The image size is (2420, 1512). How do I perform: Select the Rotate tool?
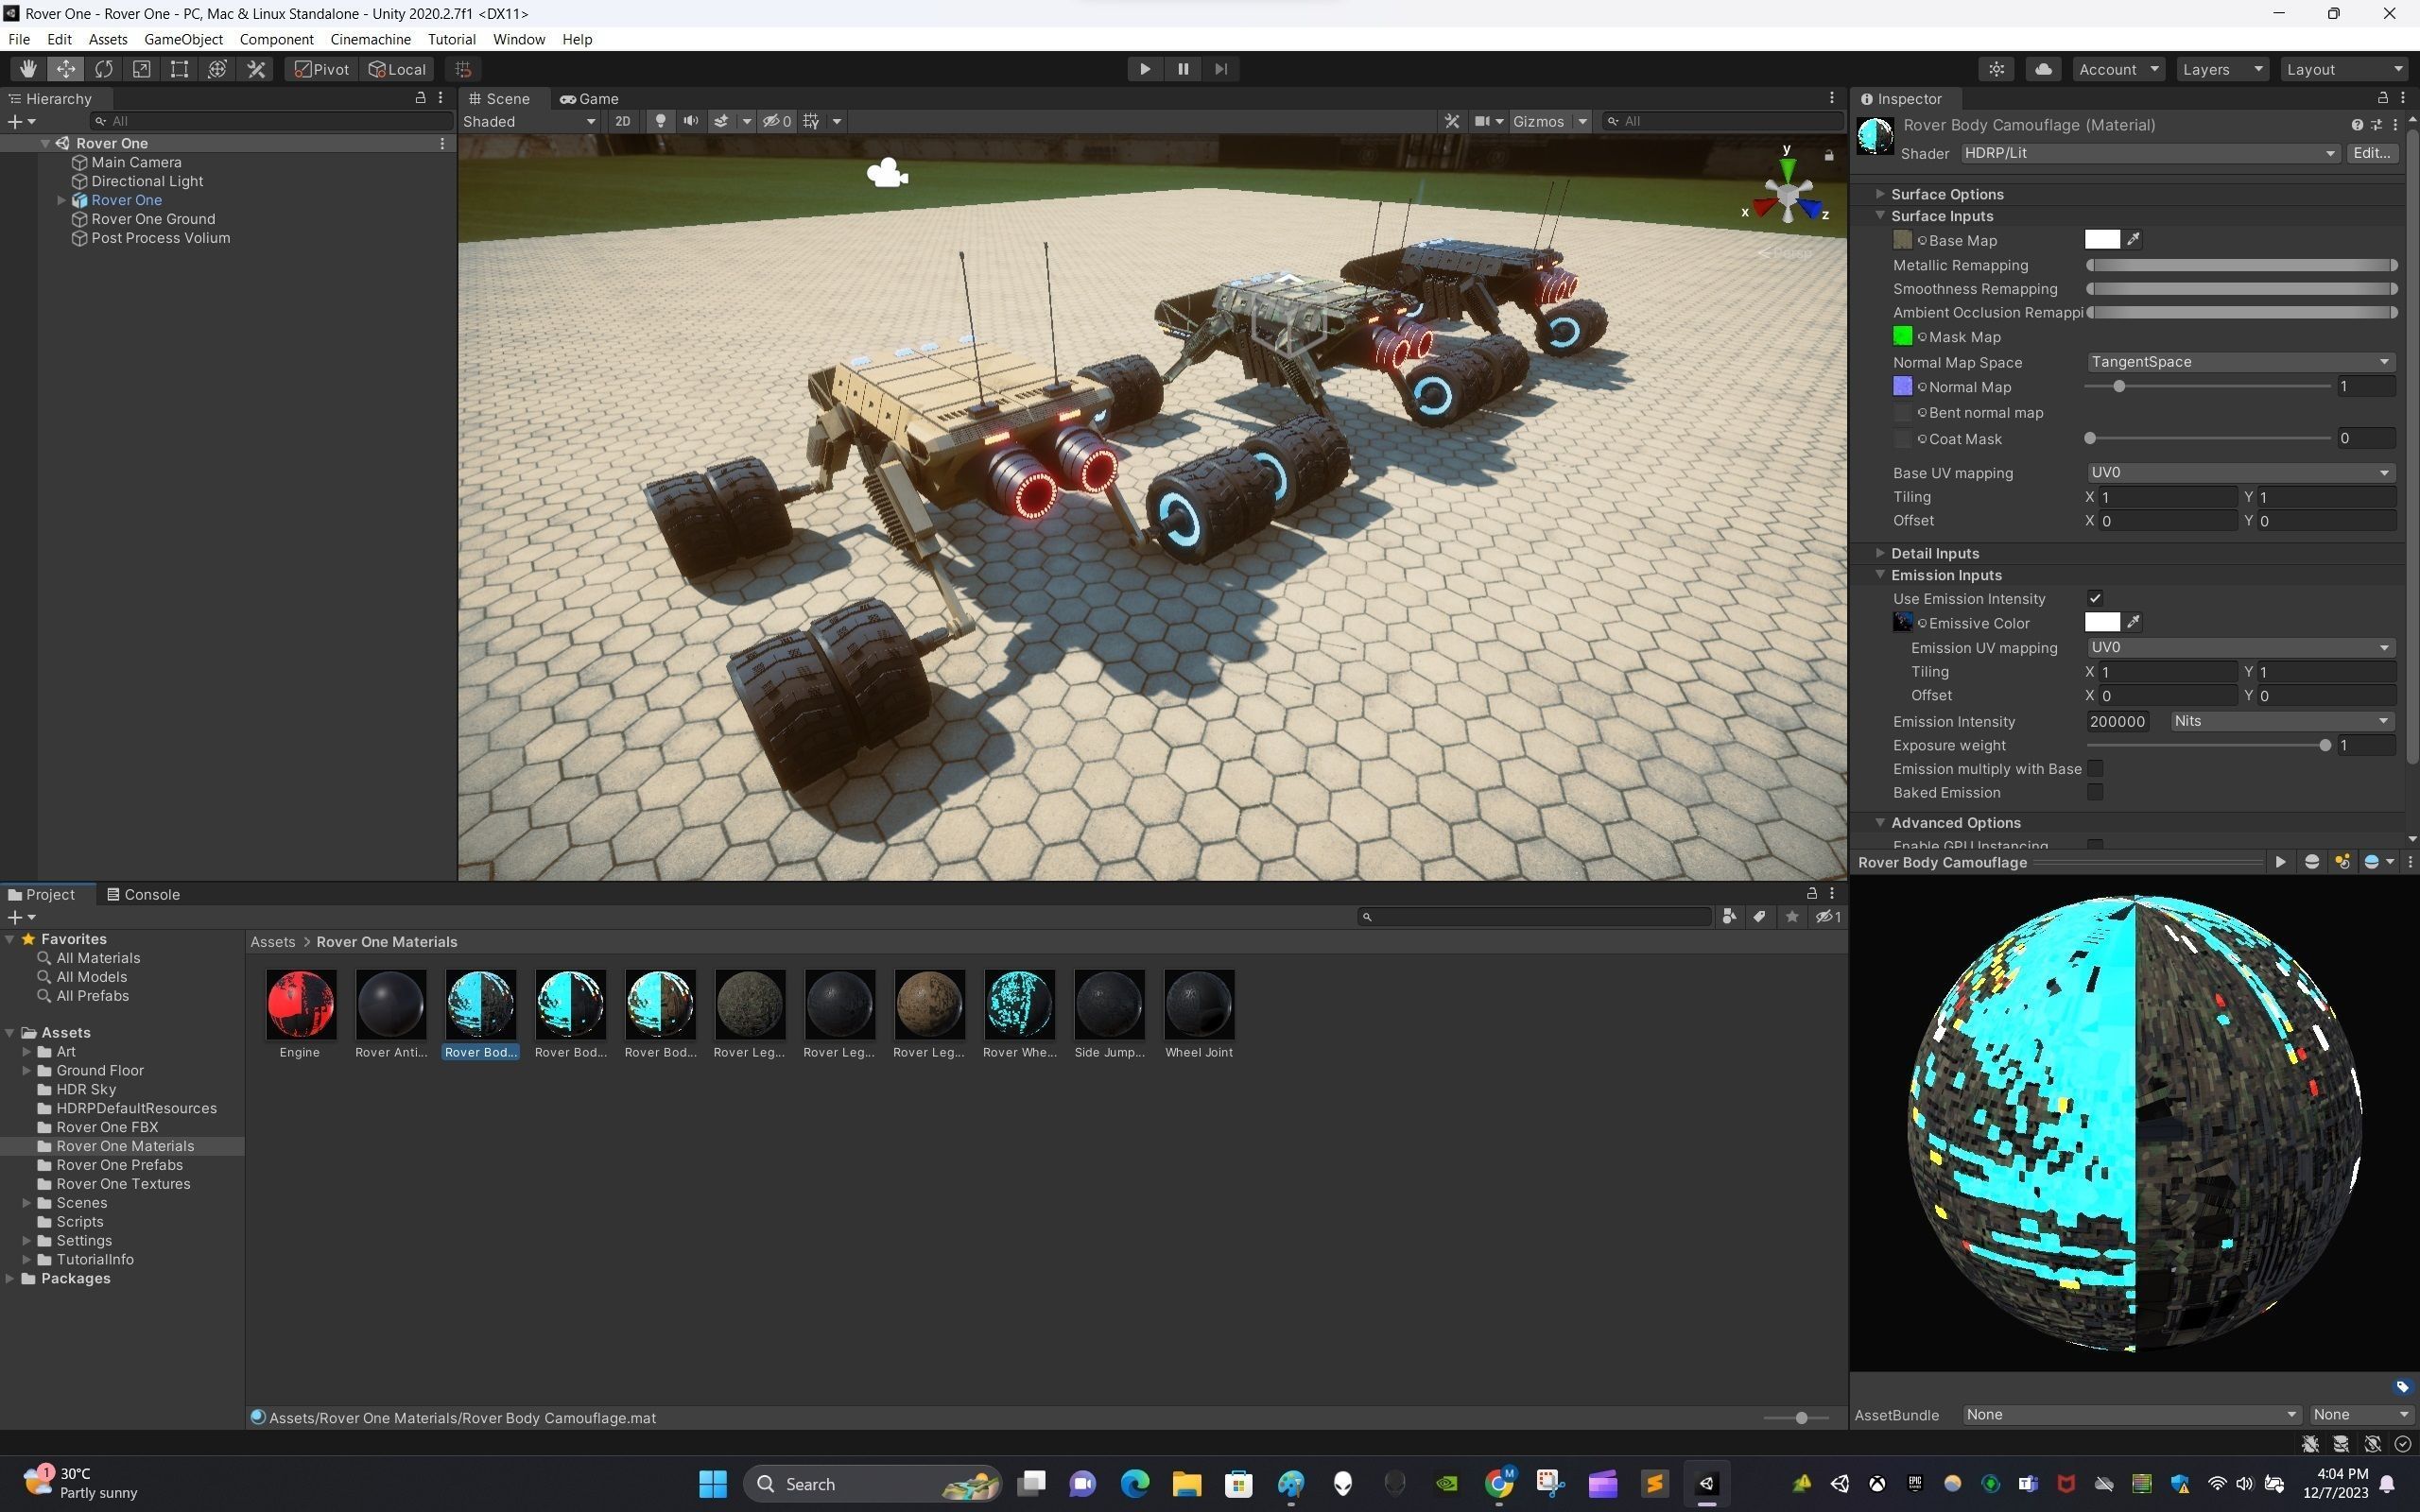click(x=103, y=69)
